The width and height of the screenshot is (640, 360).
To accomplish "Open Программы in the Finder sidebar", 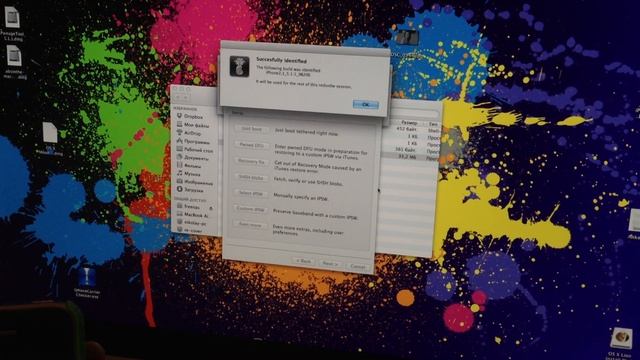I will (x=193, y=142).
